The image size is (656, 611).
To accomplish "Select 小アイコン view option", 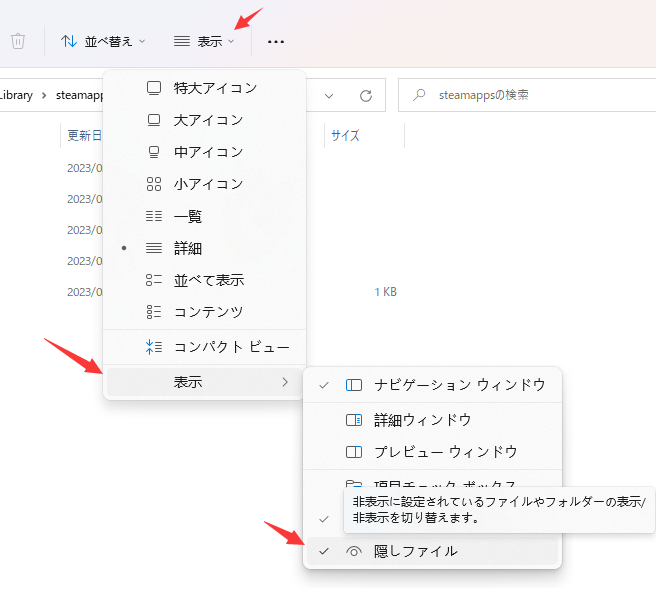I will click(204, 184).
